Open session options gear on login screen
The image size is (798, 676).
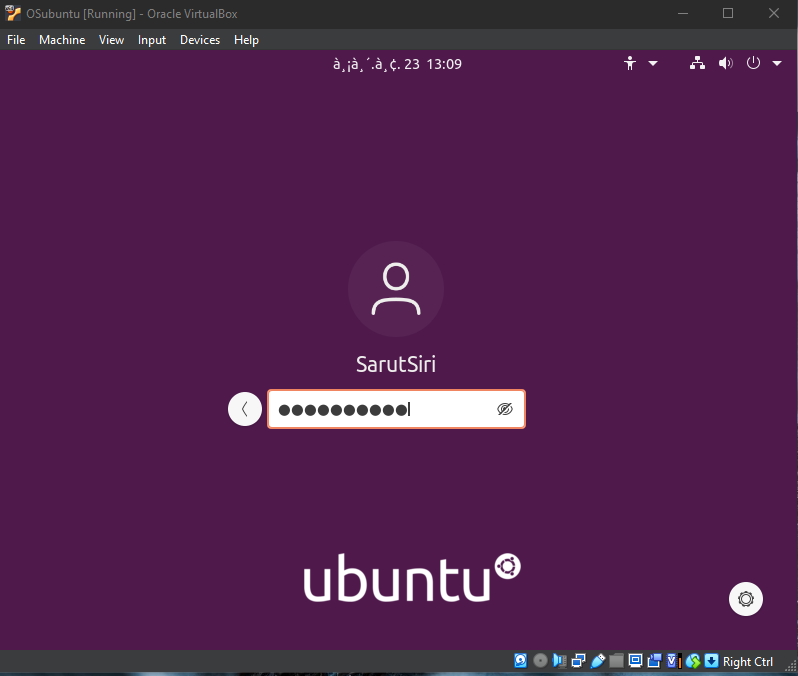(745, 599)
